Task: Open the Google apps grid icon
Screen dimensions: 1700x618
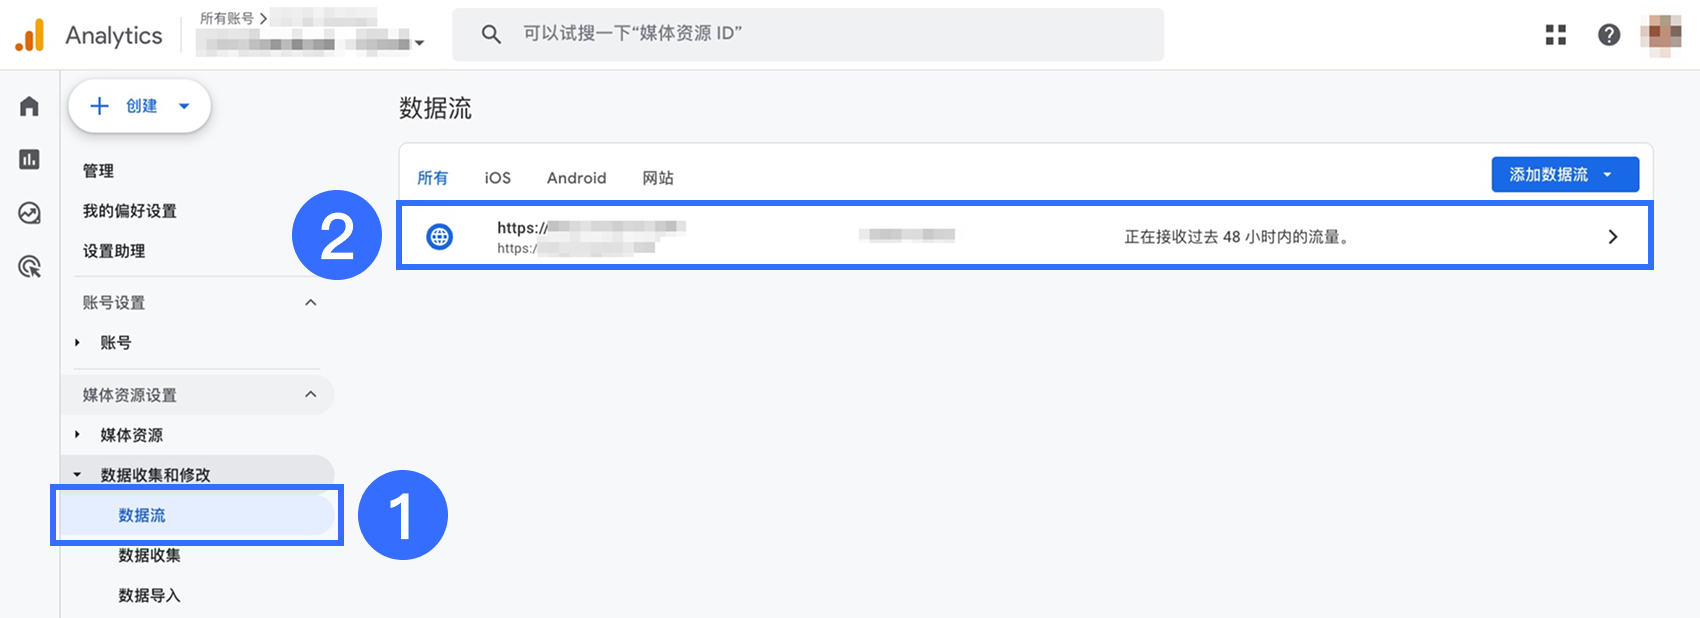Action: click(1555, 35)
